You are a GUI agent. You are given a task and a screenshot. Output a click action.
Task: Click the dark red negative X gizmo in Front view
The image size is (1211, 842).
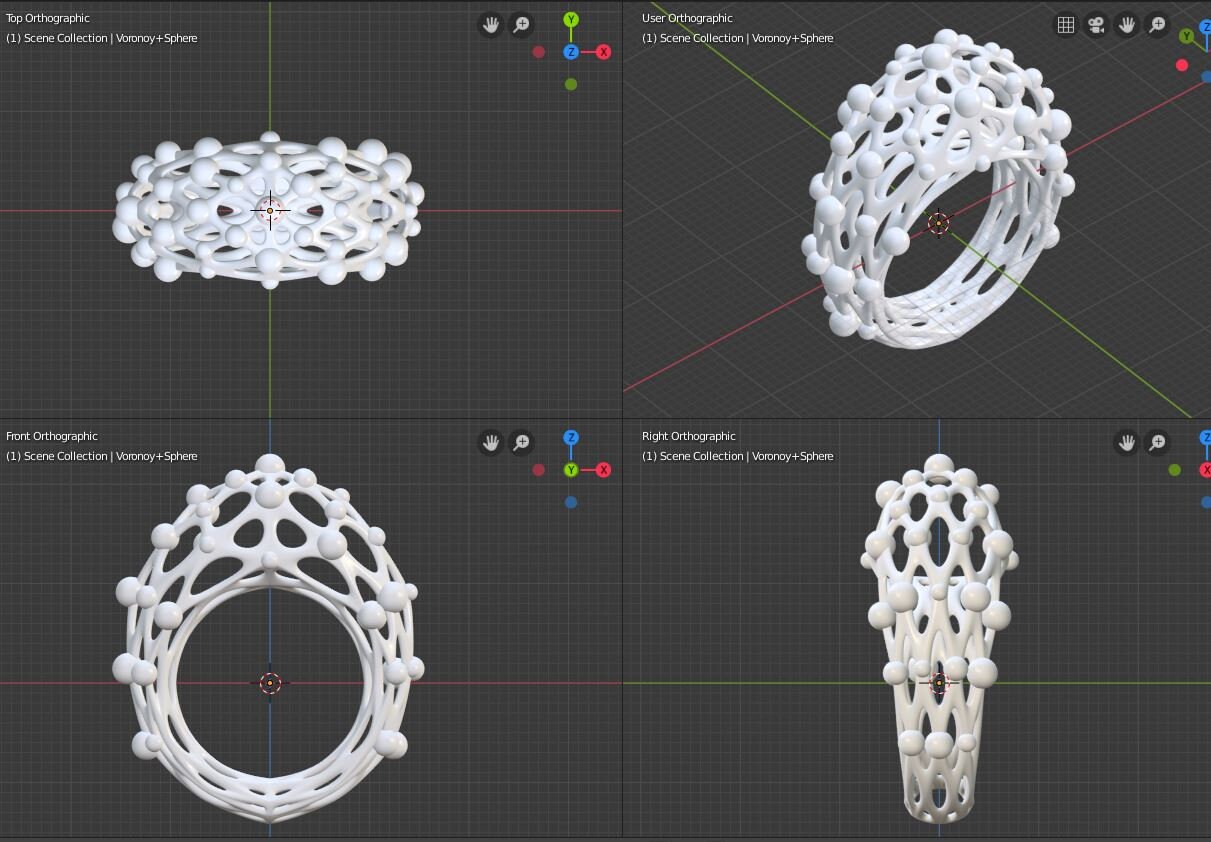(x=538, y=470)
